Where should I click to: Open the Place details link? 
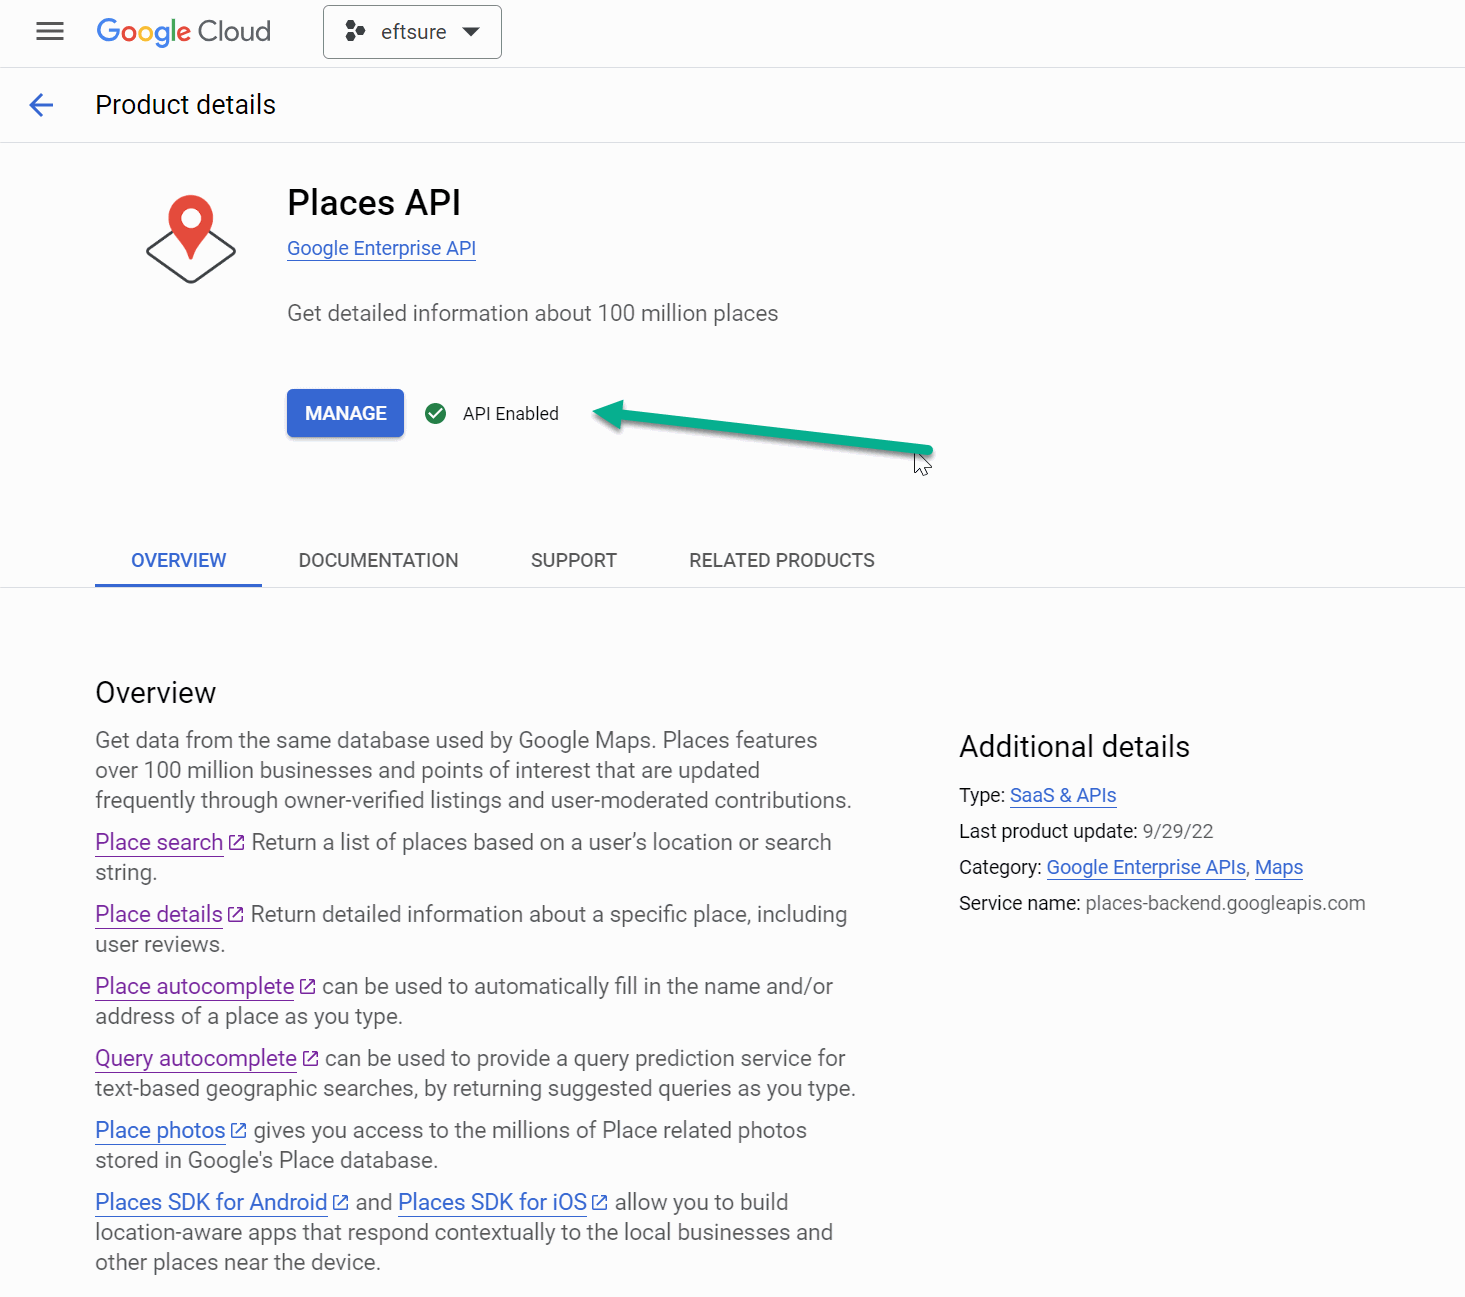(x=159, y=914)
